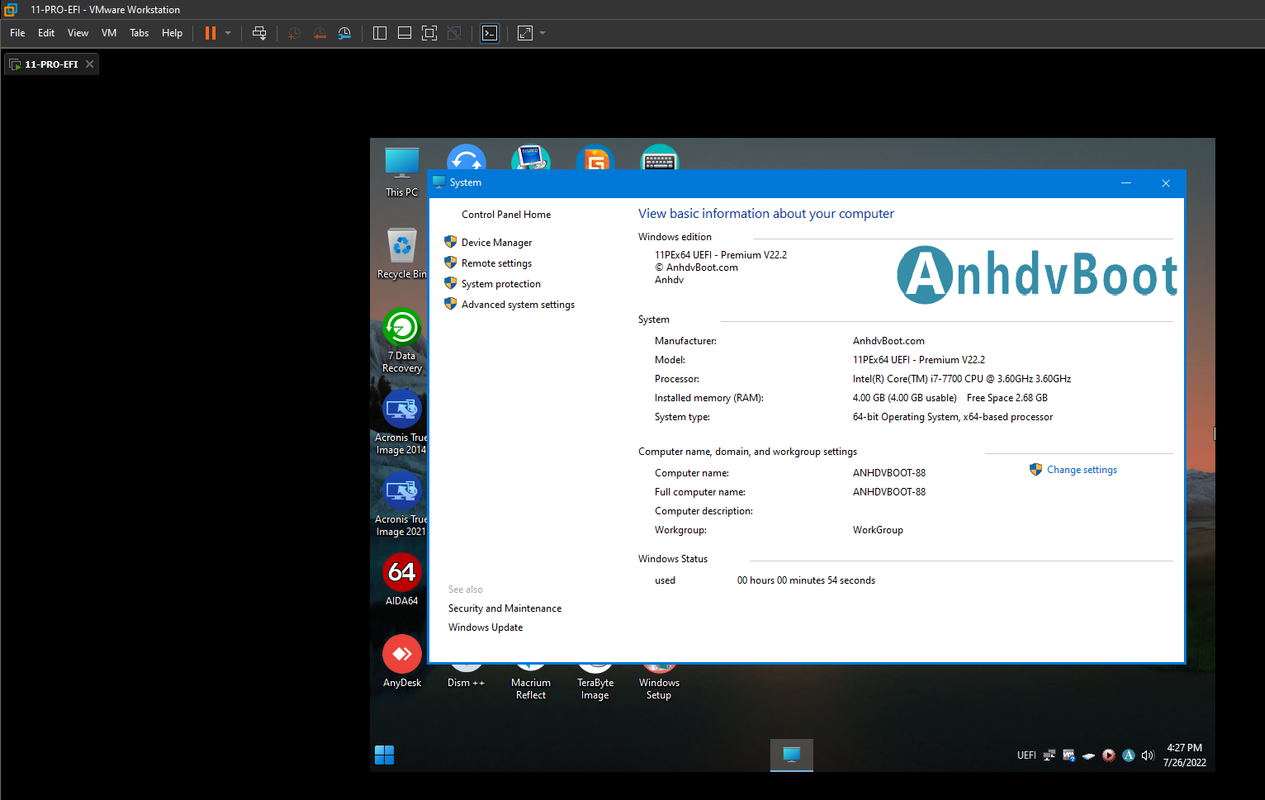
Task: Open the File menu in VMware
Action: pos(17,33)
